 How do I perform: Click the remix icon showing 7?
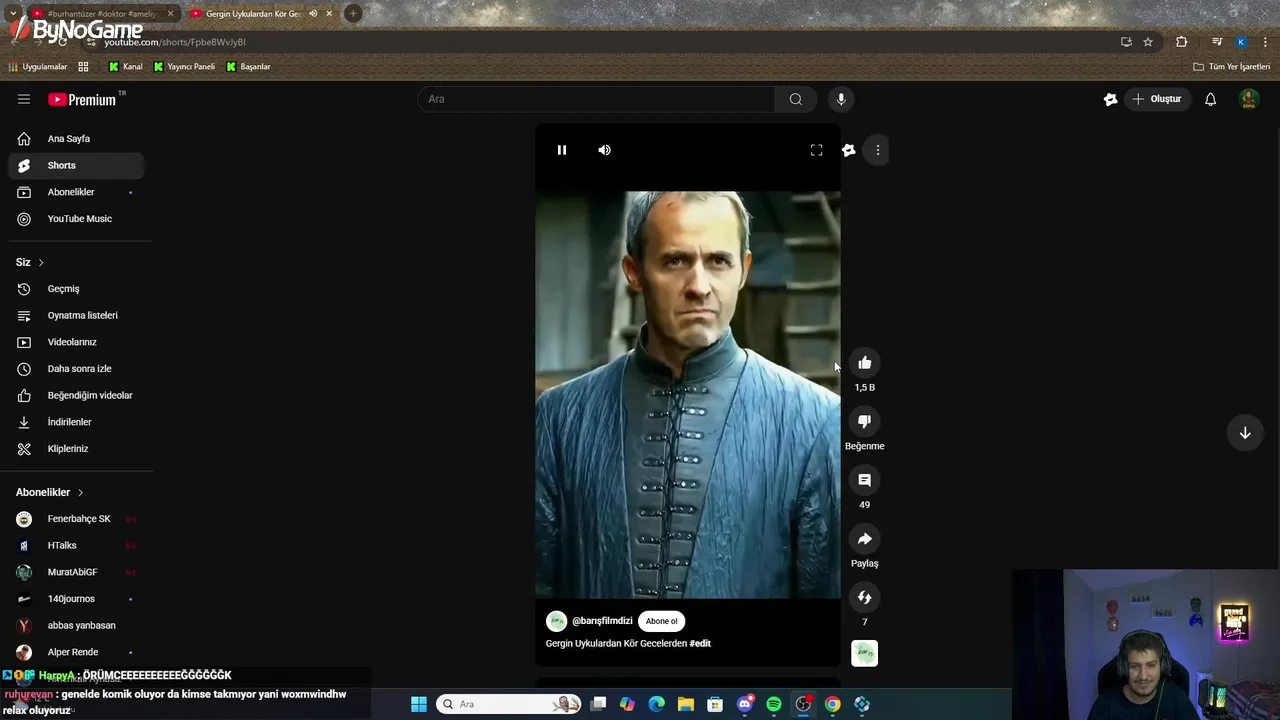click(865, 597)
